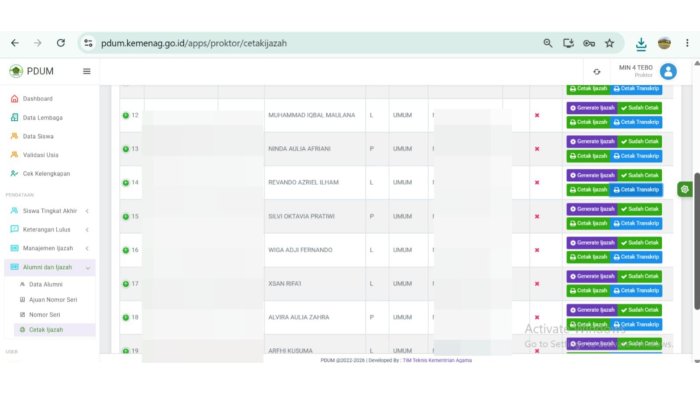Click the refresh sync icon near MIN 4 TEBO
Screen dimensions: 700x394
[597, 71]
